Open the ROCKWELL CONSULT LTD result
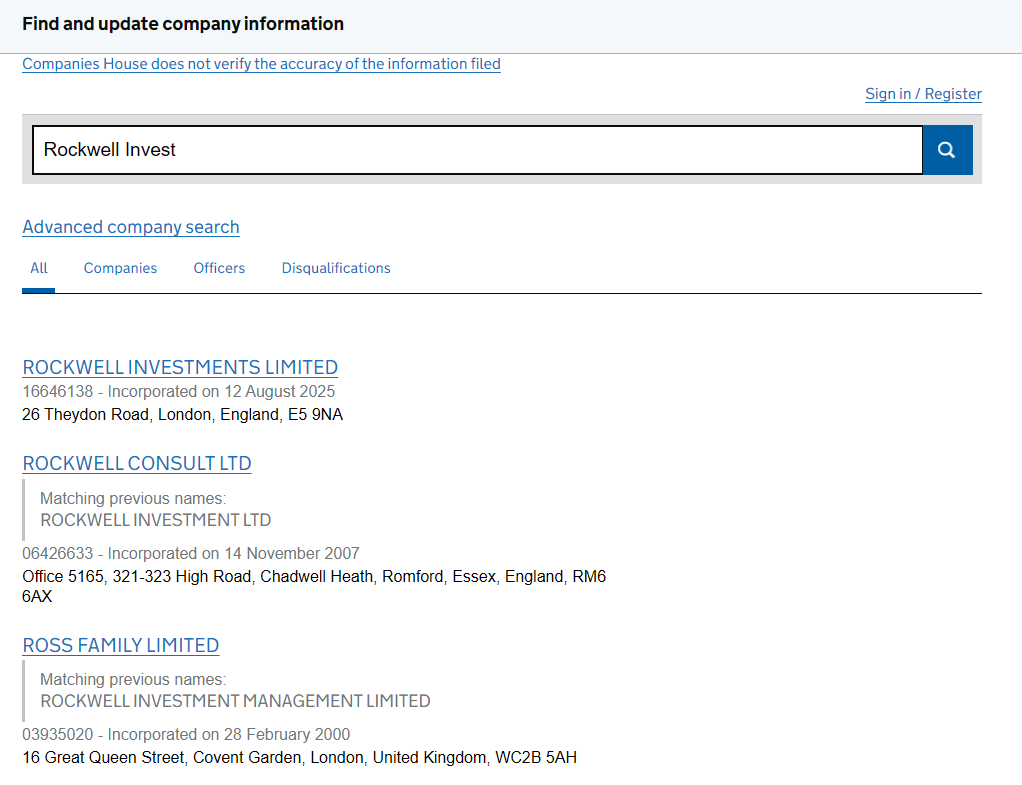The height and width of the screenshot is (785, 1022). coord(137,464)
